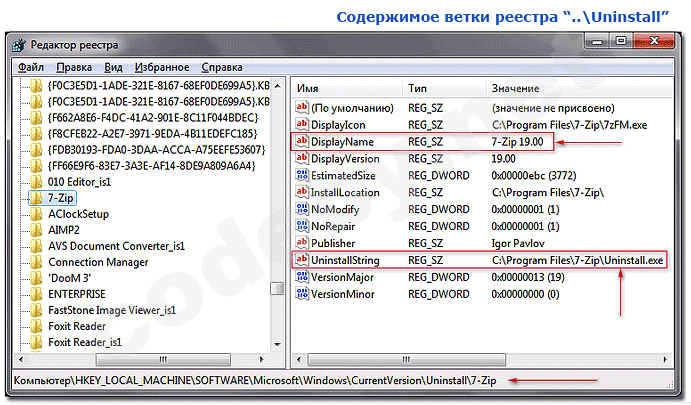Select the Foxit Reader key label
Image resolution: width=691 pixels, height=405 pixels.
[77, 326]
